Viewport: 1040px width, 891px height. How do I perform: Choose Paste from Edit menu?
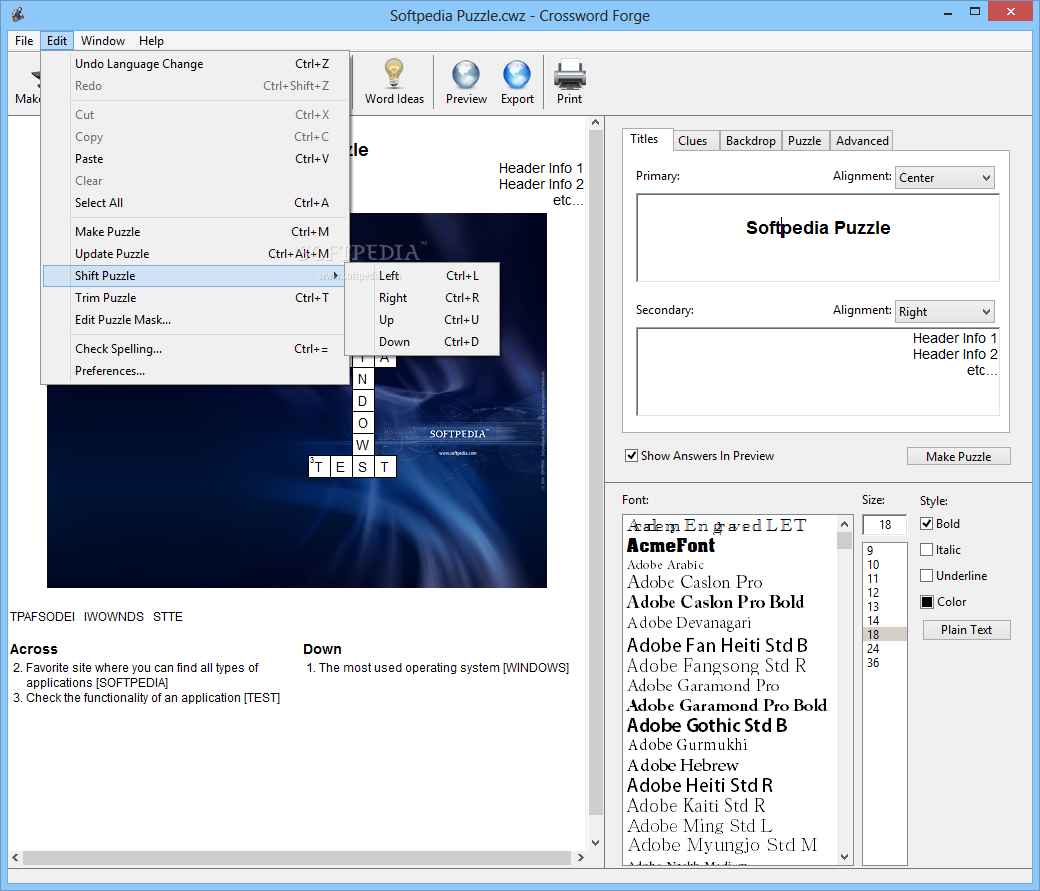[194, 159]
